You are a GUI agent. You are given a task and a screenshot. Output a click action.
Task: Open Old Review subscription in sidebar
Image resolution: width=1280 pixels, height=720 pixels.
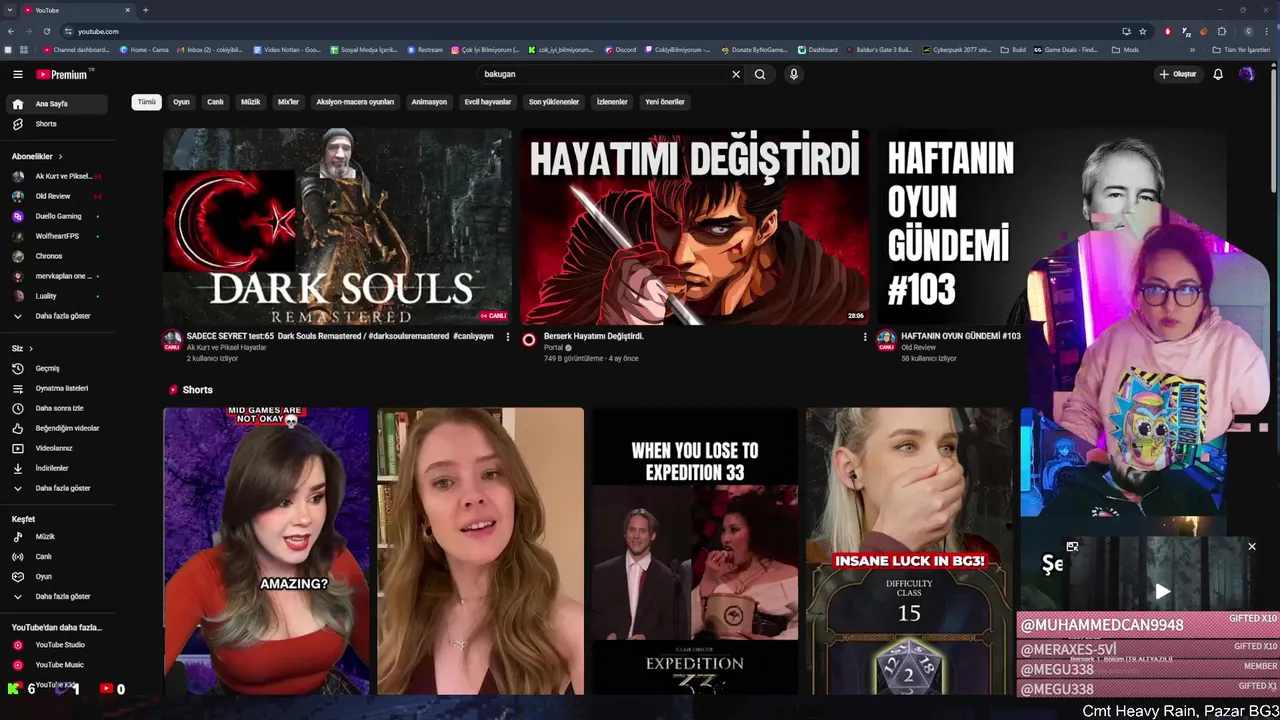(57, 196)
